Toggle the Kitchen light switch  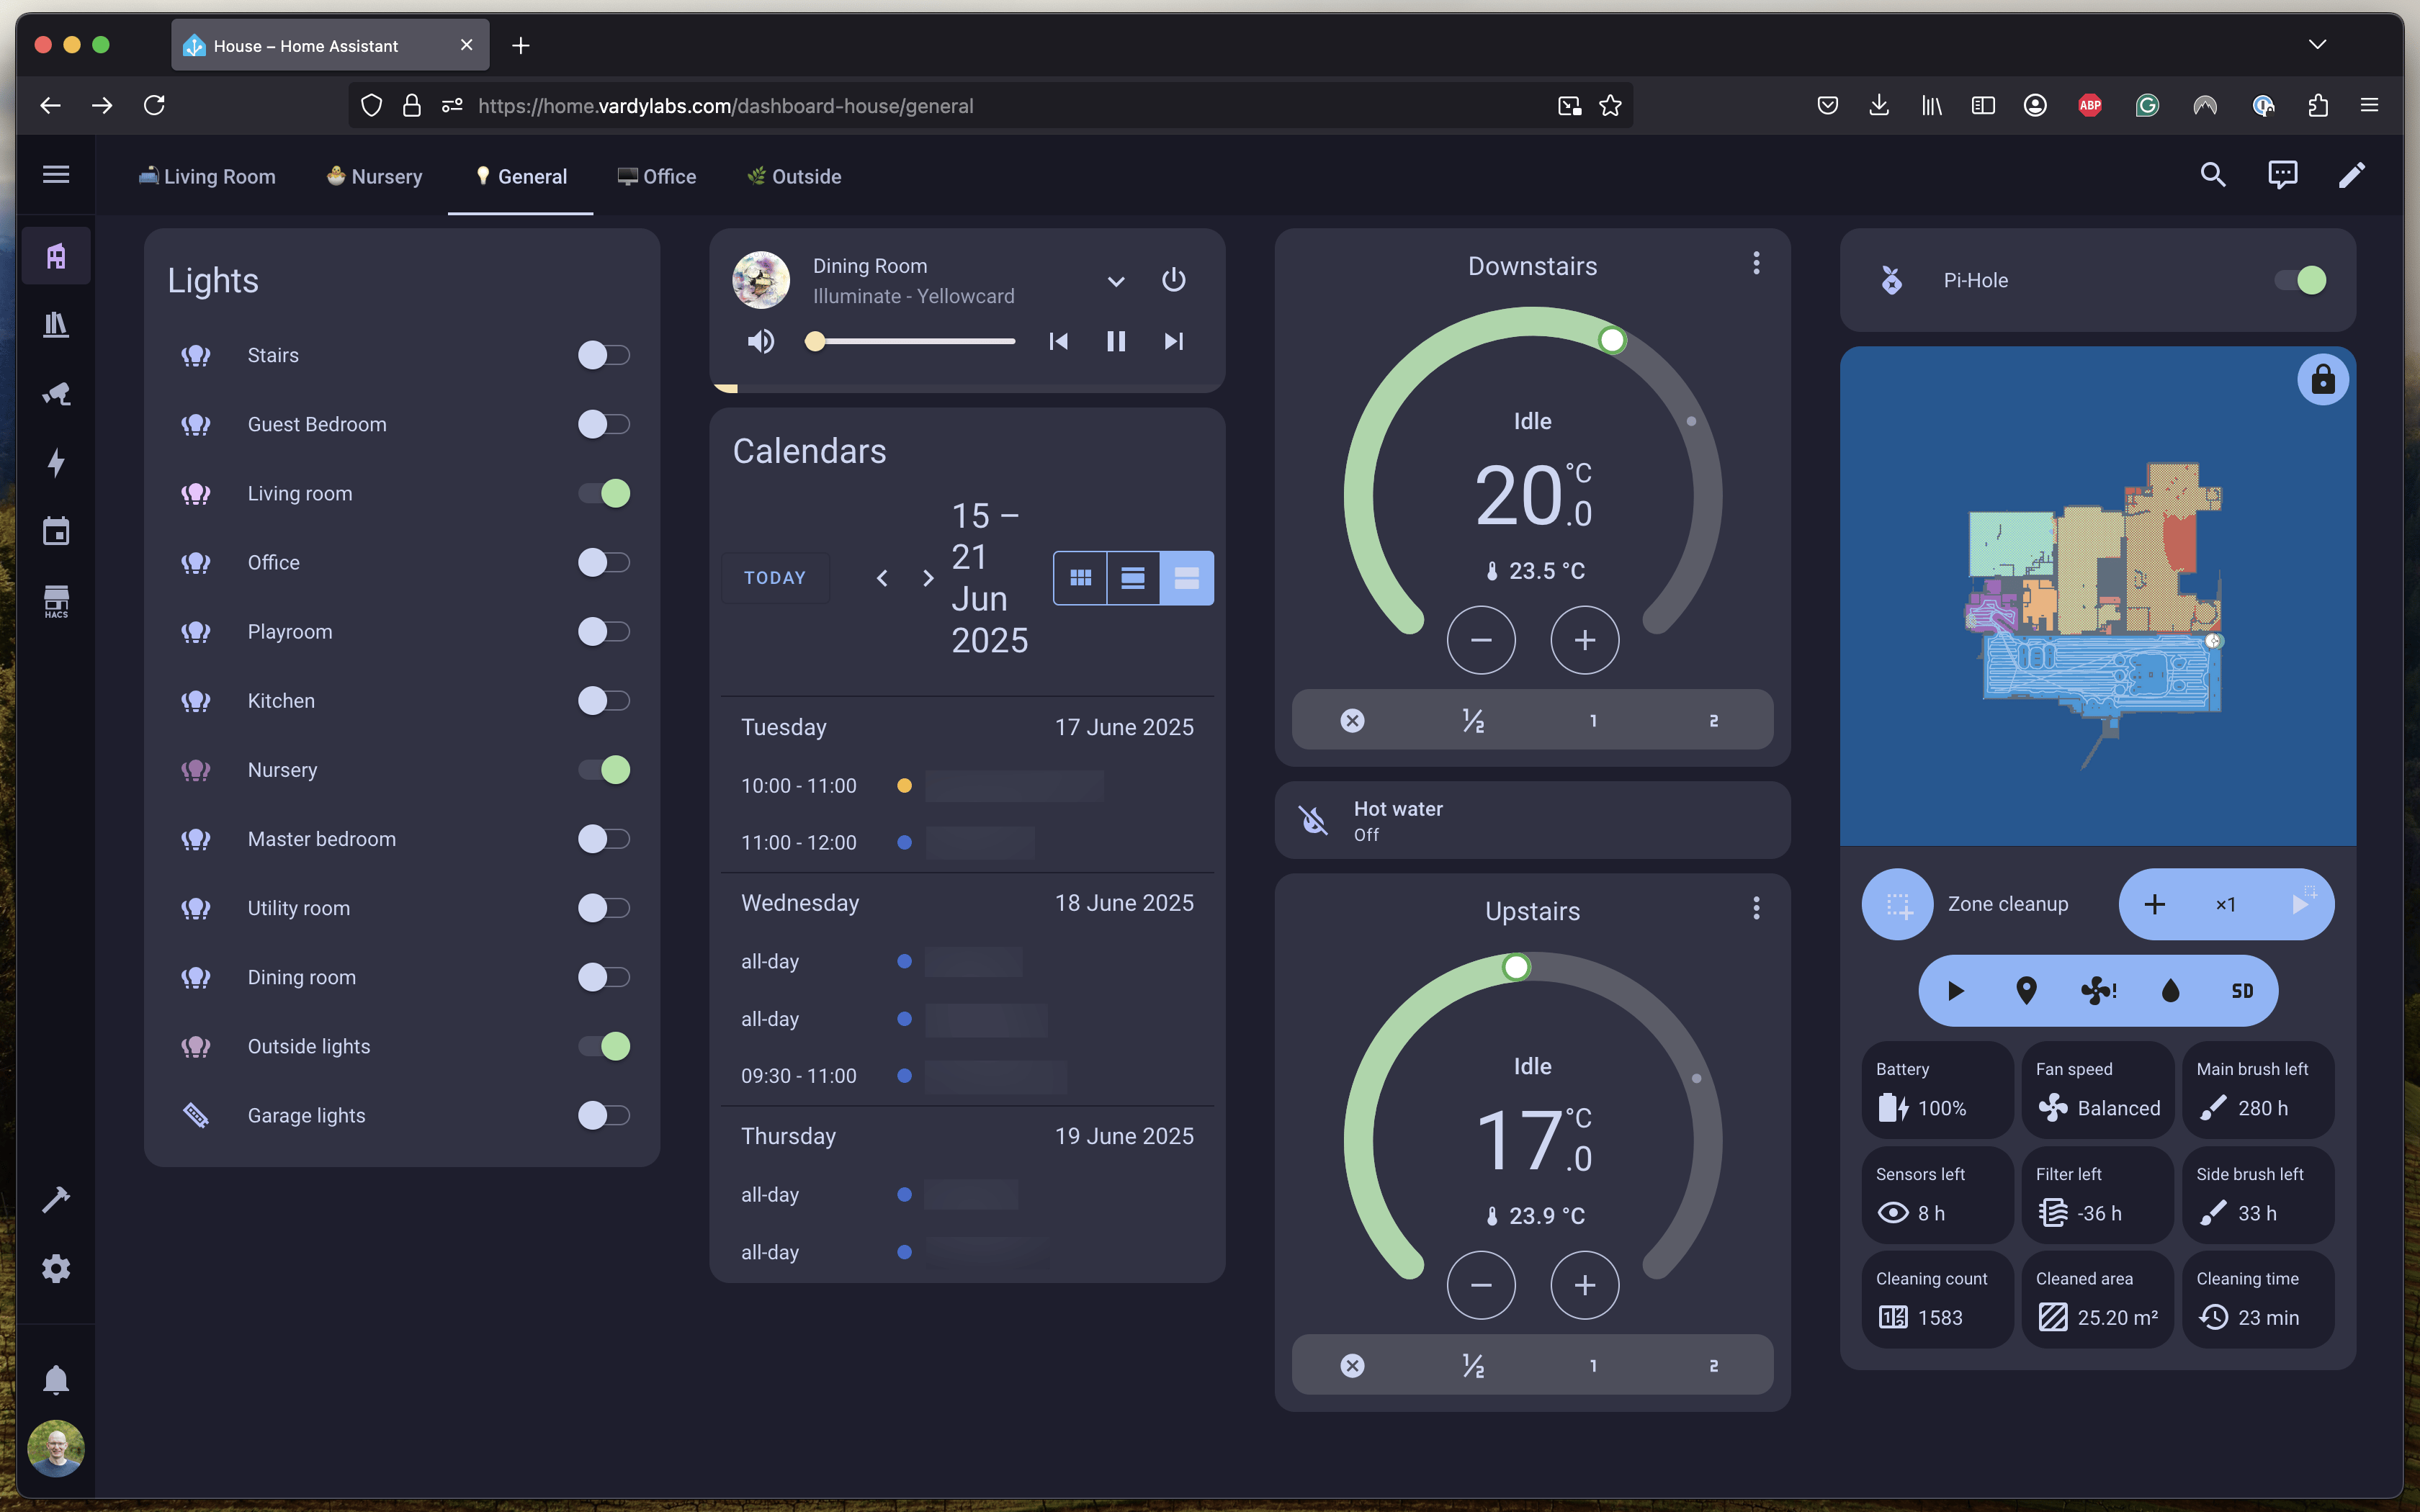[x=603, y=700]
